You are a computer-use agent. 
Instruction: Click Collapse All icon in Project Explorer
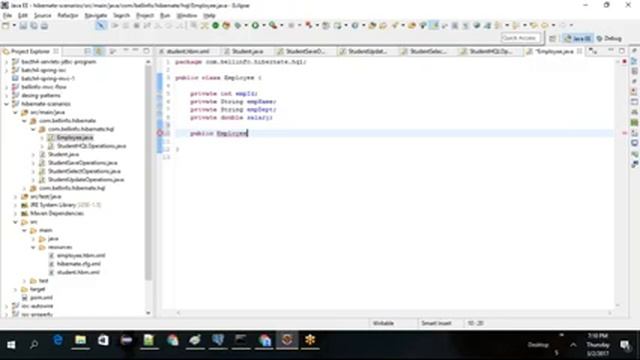point(87,51)
